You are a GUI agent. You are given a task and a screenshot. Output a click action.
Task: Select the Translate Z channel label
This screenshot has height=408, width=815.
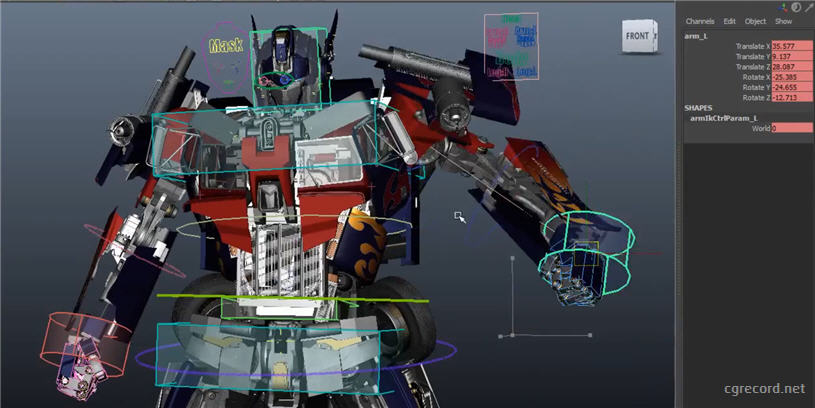(753, 67)
